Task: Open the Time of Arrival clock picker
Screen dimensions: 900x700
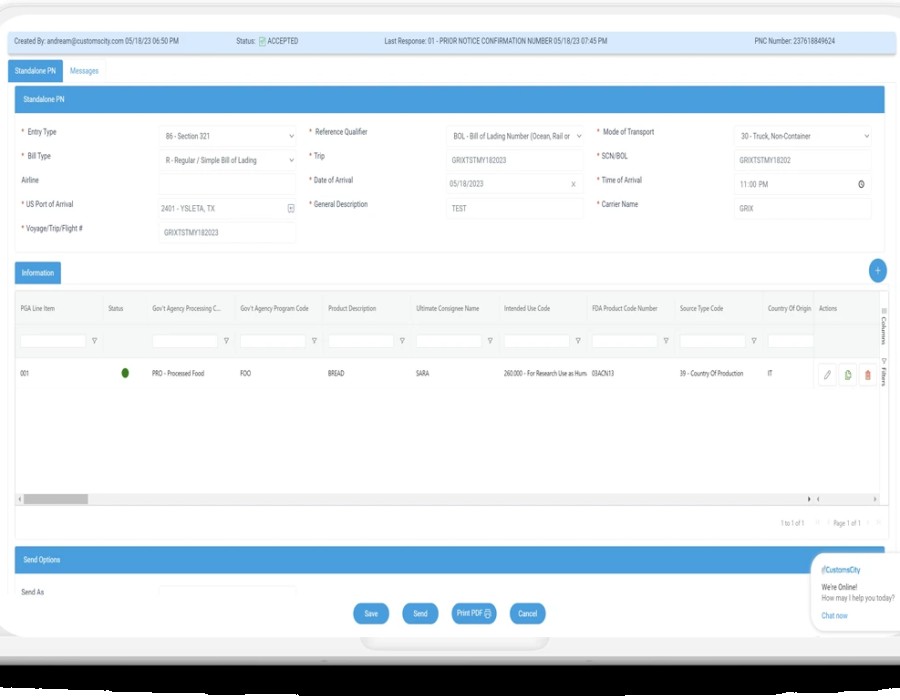Action: (x=861, y=184)
